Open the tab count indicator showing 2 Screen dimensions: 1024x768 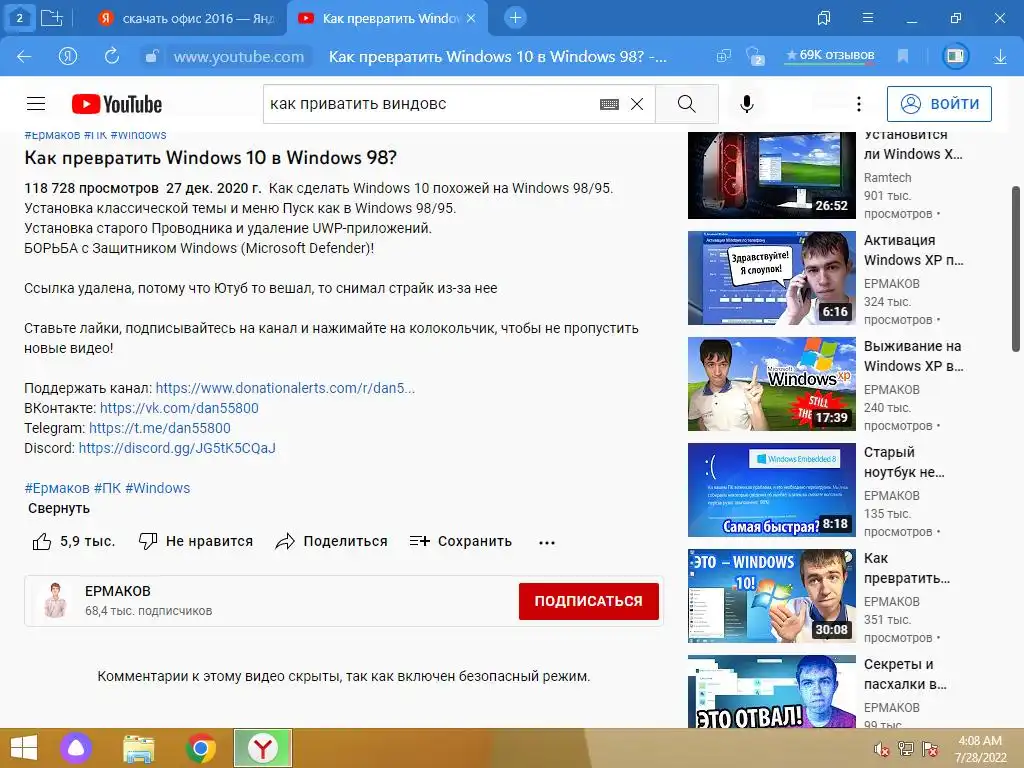(x=20, y=18)
